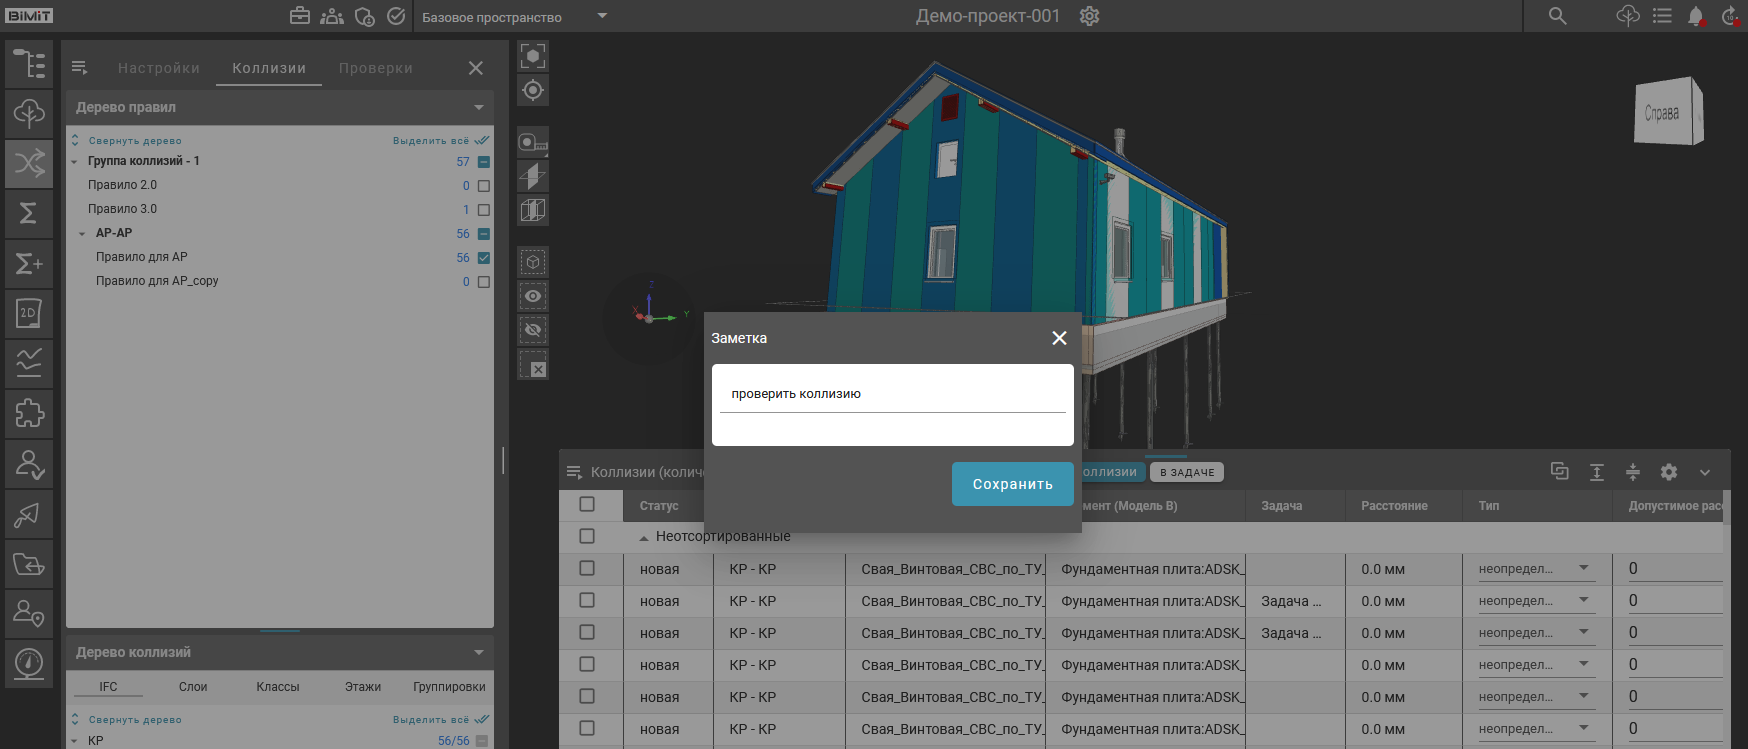The height and width of the screenshot is (749, 1748).
Task: Open the 2D drawing view icon
Action: [x=29, y=313]
